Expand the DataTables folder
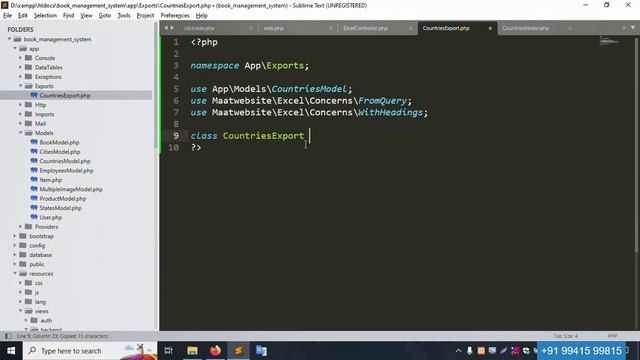The image size is (640, 360). (x=20, y=67)
